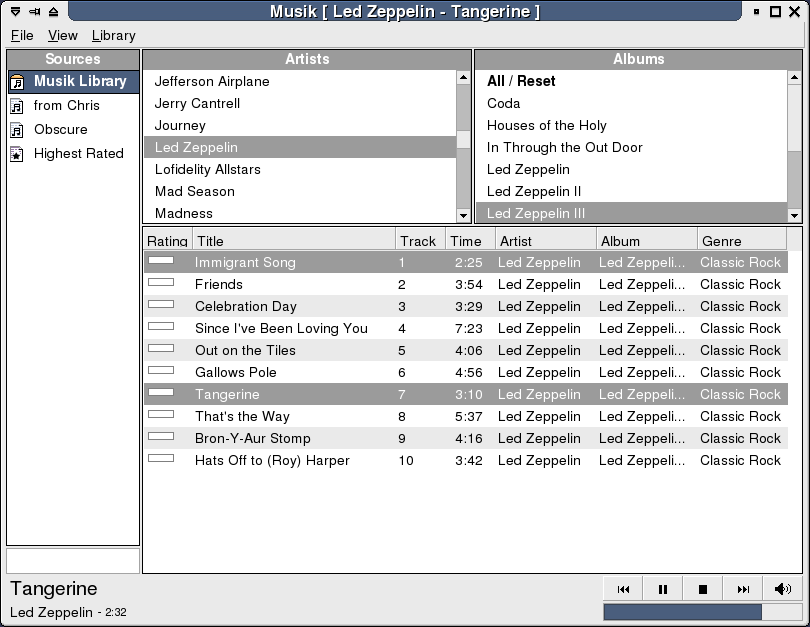The height and width of the screenshot is (627, 810).
Task: Open the File menu
Action: 22,36
